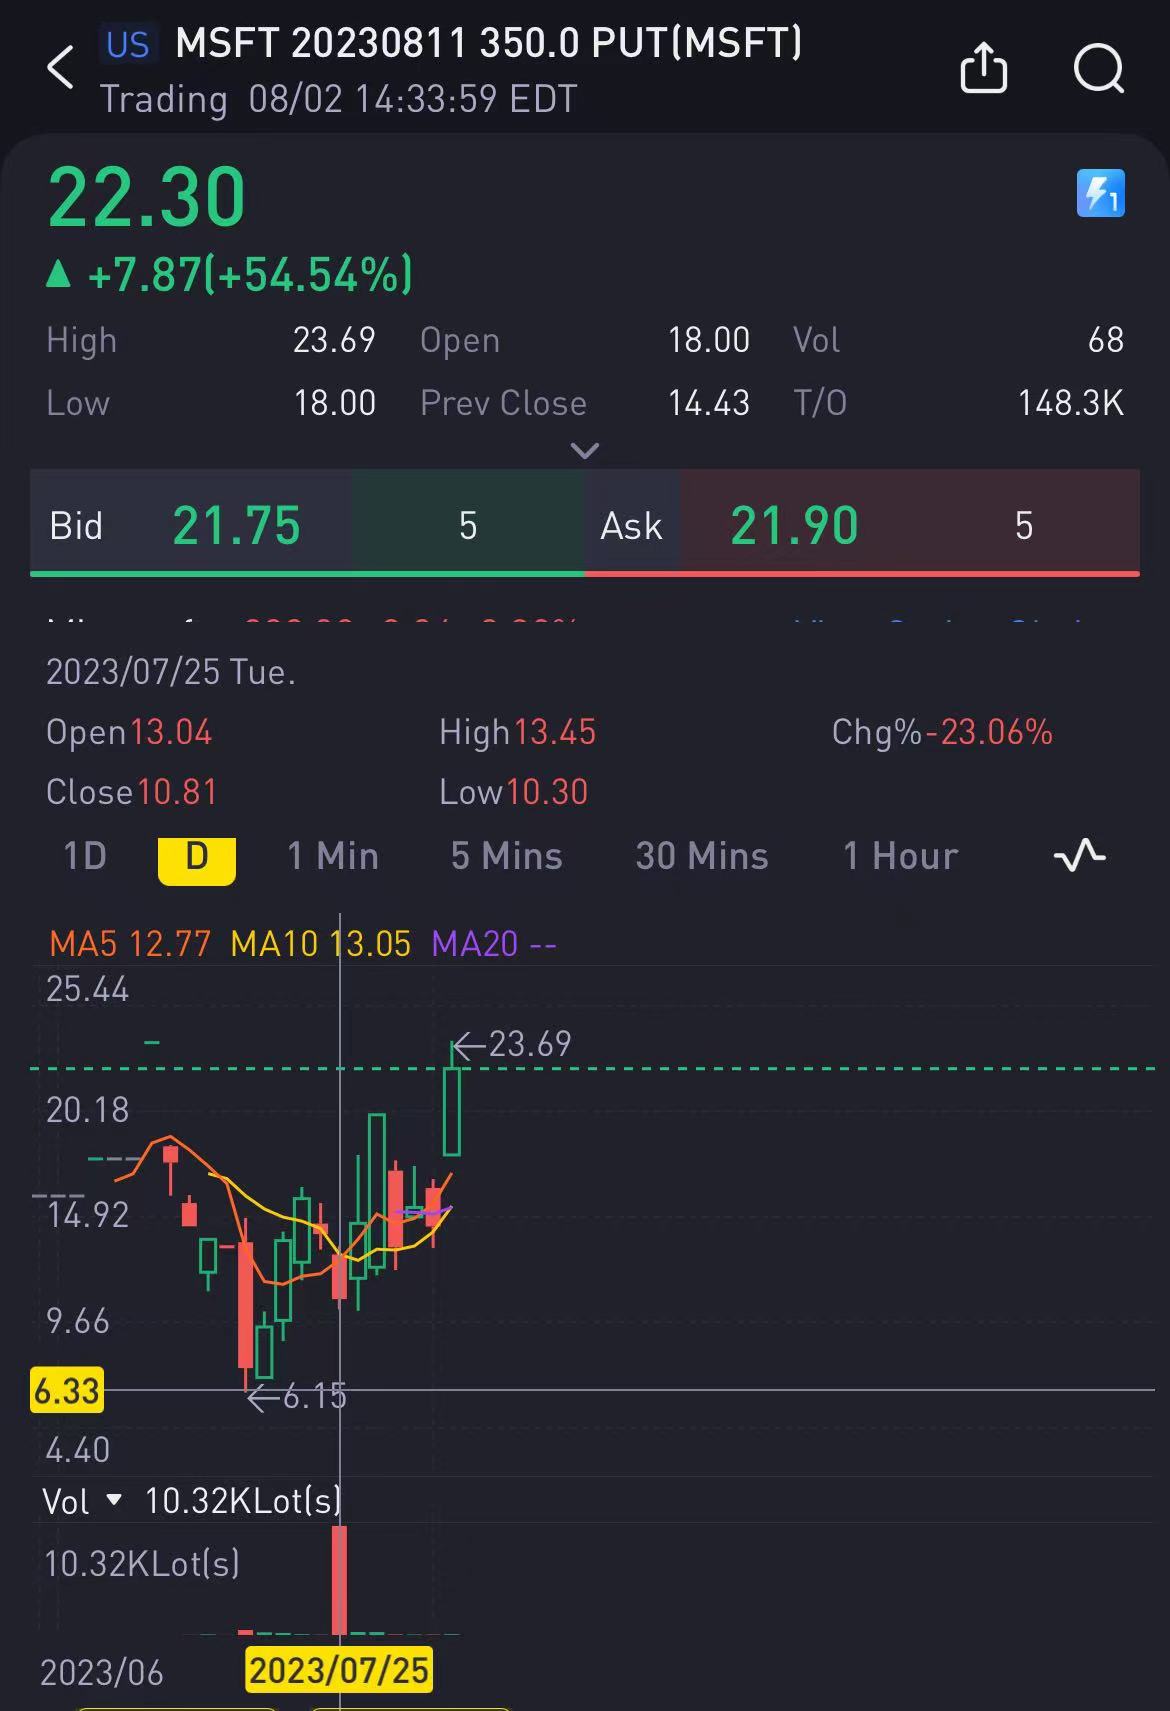Tap the MA10 13.05 indicator label
The image size is (1170, 1711).
point(321,943)
